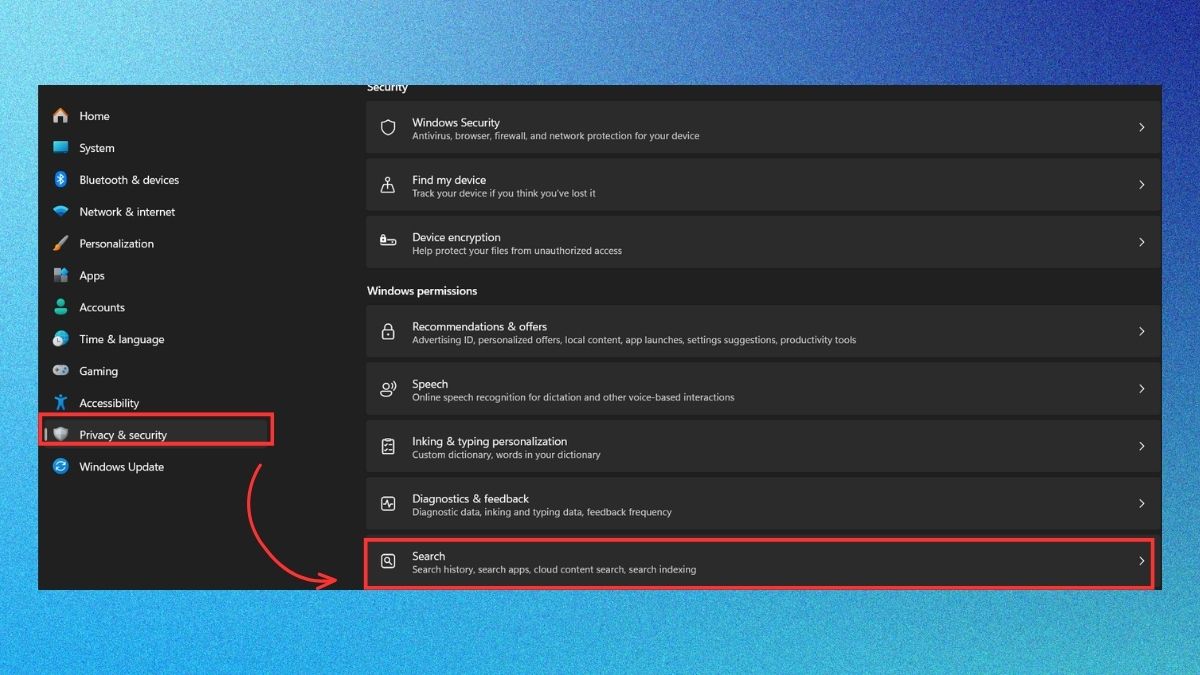
Task: Click 'Custom dictionary' description text
Action: point(506,455)
